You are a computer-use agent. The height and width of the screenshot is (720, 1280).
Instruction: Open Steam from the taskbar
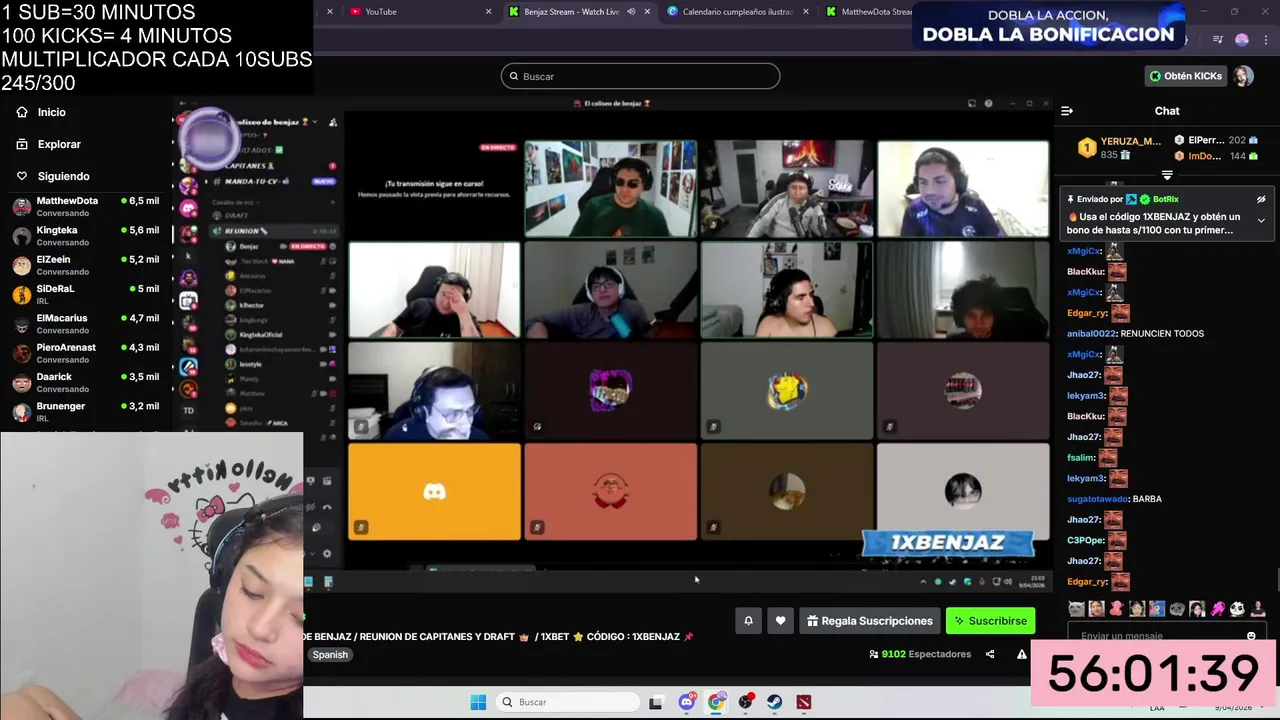774,702
